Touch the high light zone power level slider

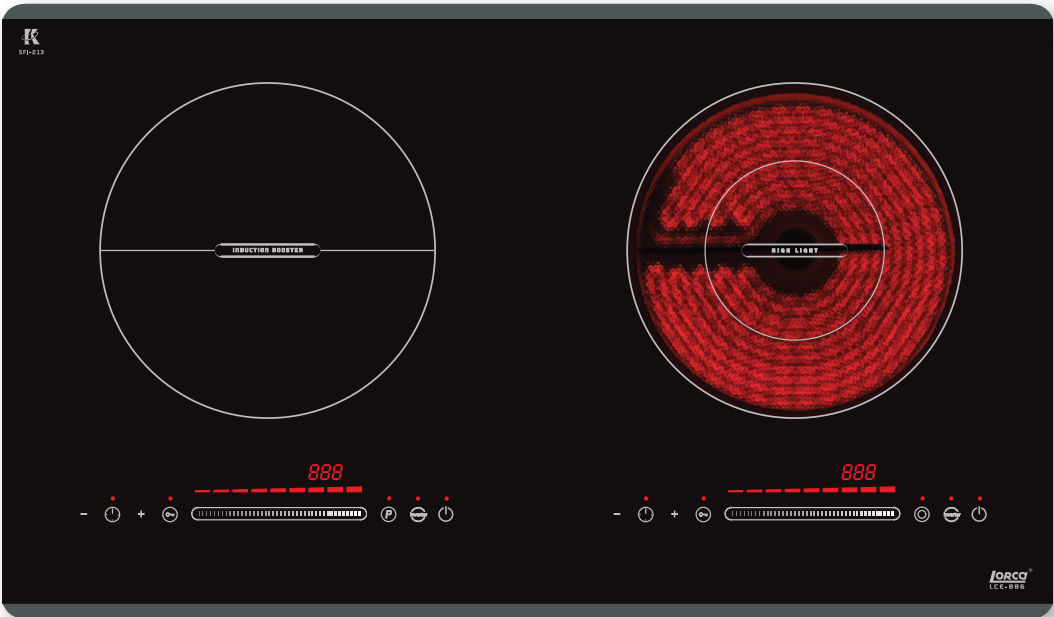tap(812, 513)
